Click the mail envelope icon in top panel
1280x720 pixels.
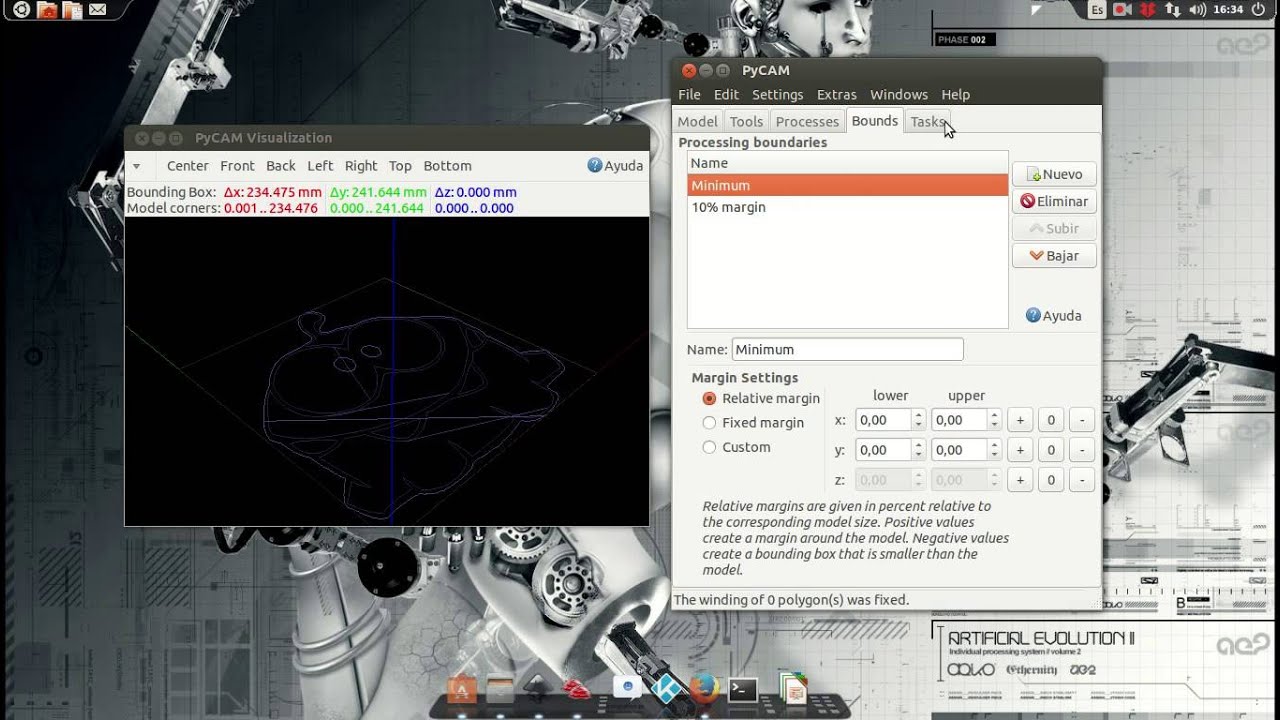pyautogui.click(x=97, y=10)
